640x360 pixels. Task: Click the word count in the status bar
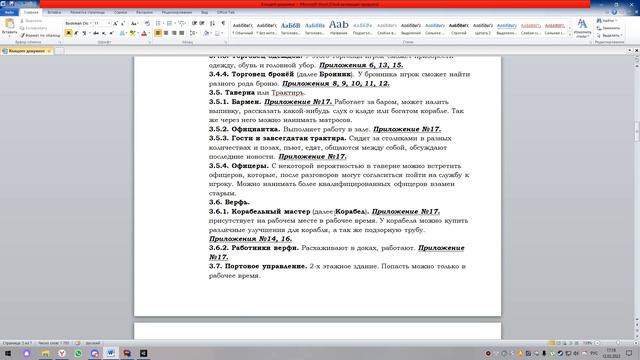pos(53,343)
